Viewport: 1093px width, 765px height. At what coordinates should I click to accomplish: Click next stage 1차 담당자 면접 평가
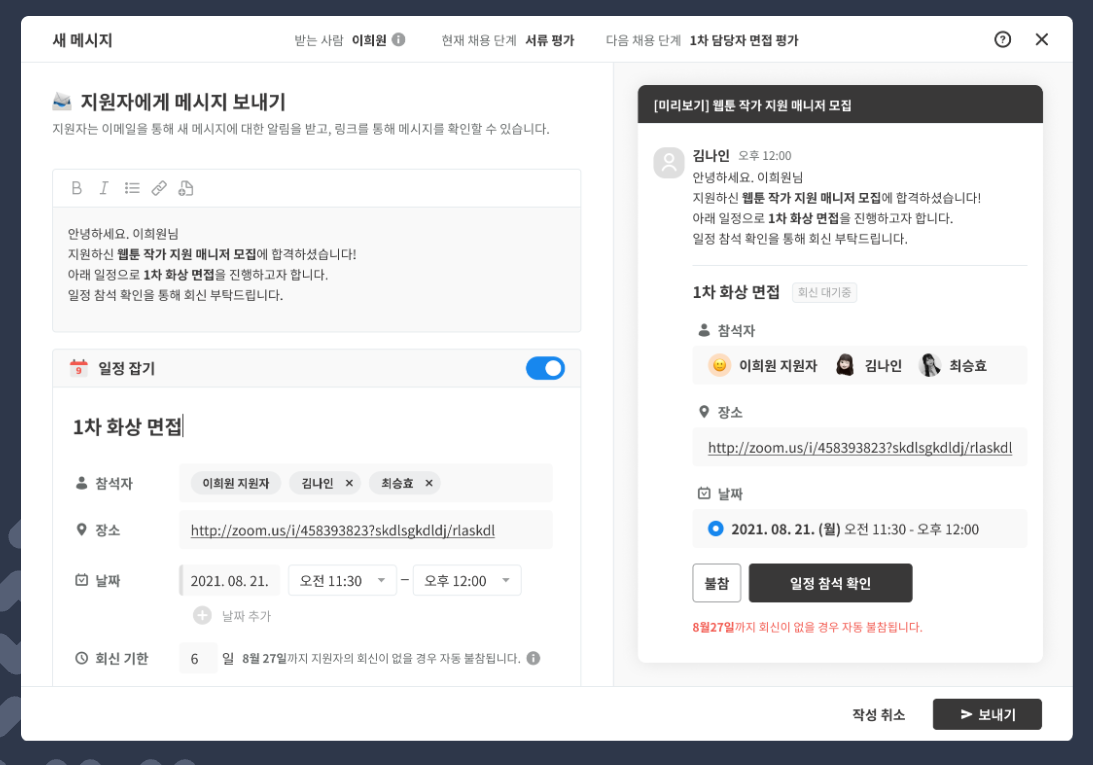(x=744, y=40)
